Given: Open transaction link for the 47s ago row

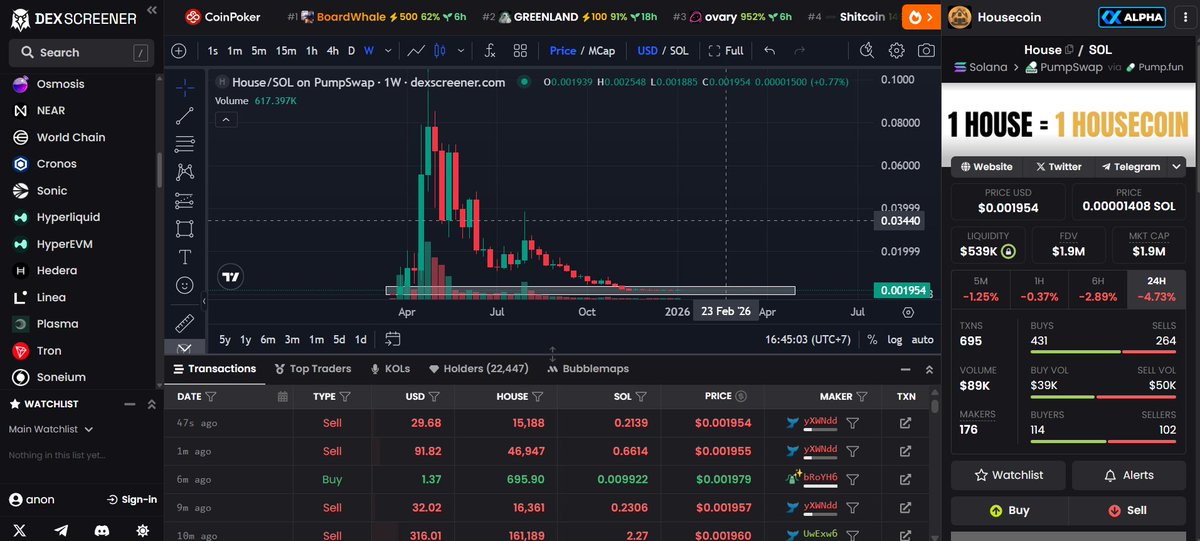Looking at the screenshot, I should (905, 423).
